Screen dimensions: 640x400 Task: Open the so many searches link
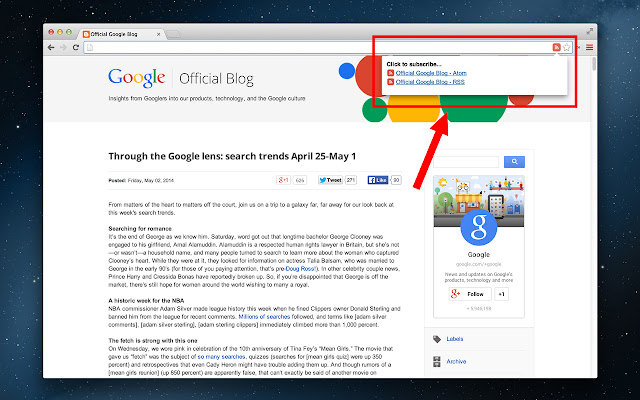coord(221,357)
